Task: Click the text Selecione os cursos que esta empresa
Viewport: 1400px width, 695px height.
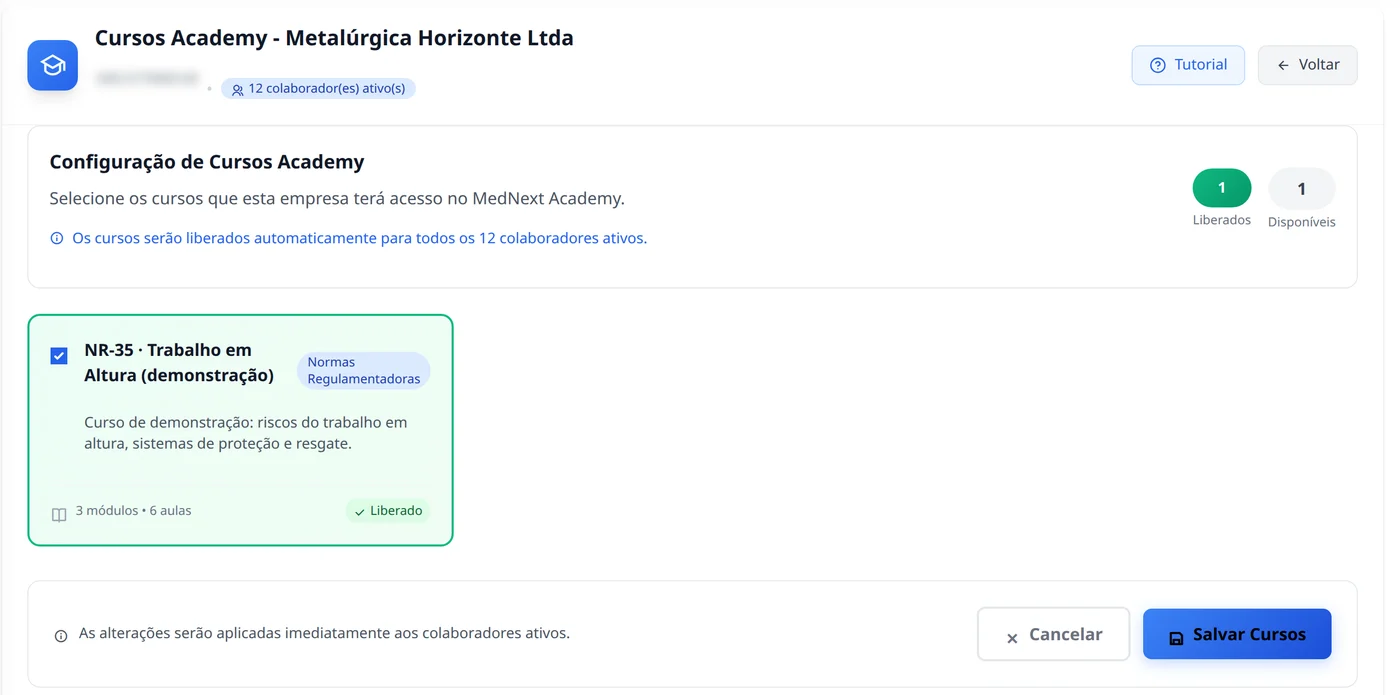Action: click(337, 199)
